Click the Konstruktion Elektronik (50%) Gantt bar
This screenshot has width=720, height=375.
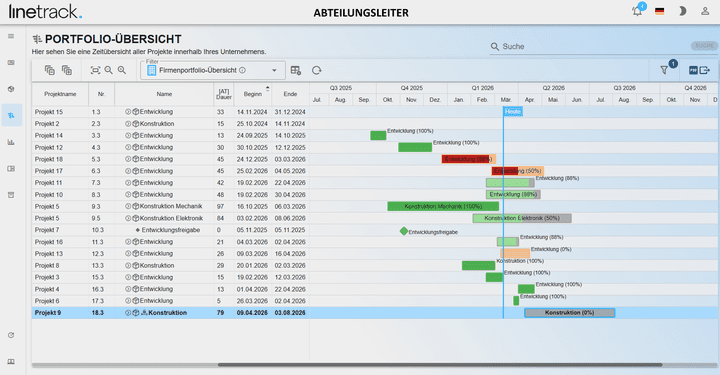[522, 218]
